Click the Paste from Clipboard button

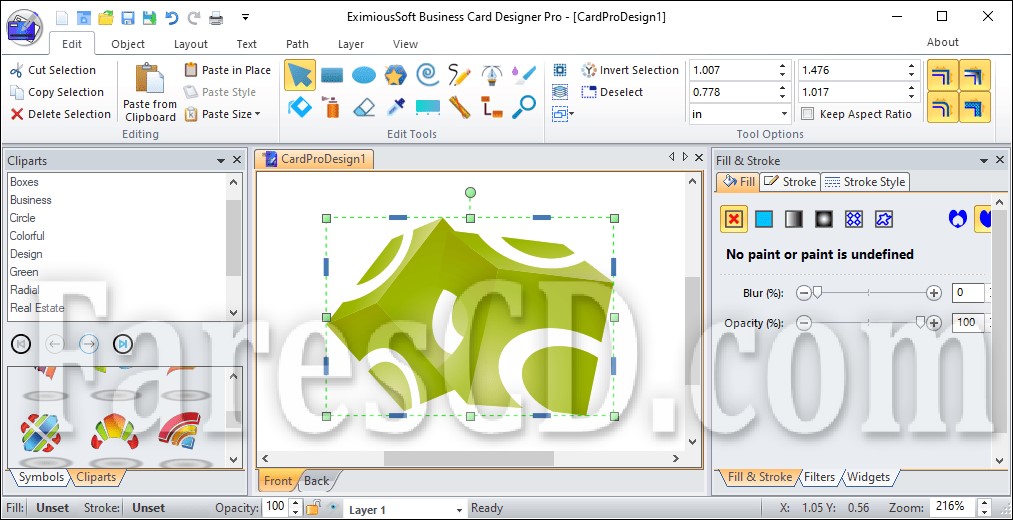(150, 92)
